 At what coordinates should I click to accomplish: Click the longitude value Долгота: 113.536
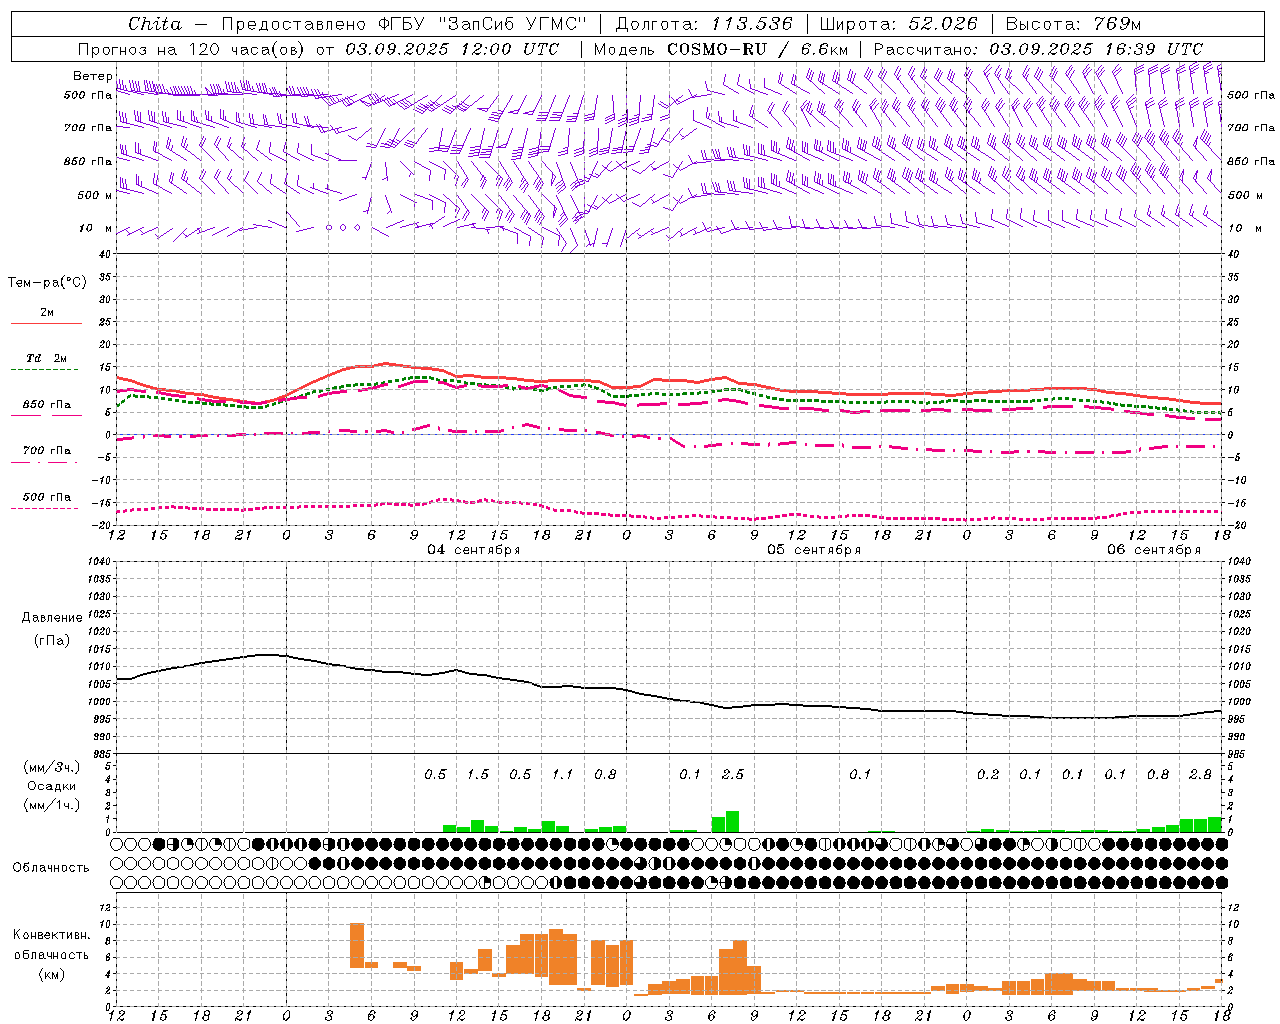(704, 24)
